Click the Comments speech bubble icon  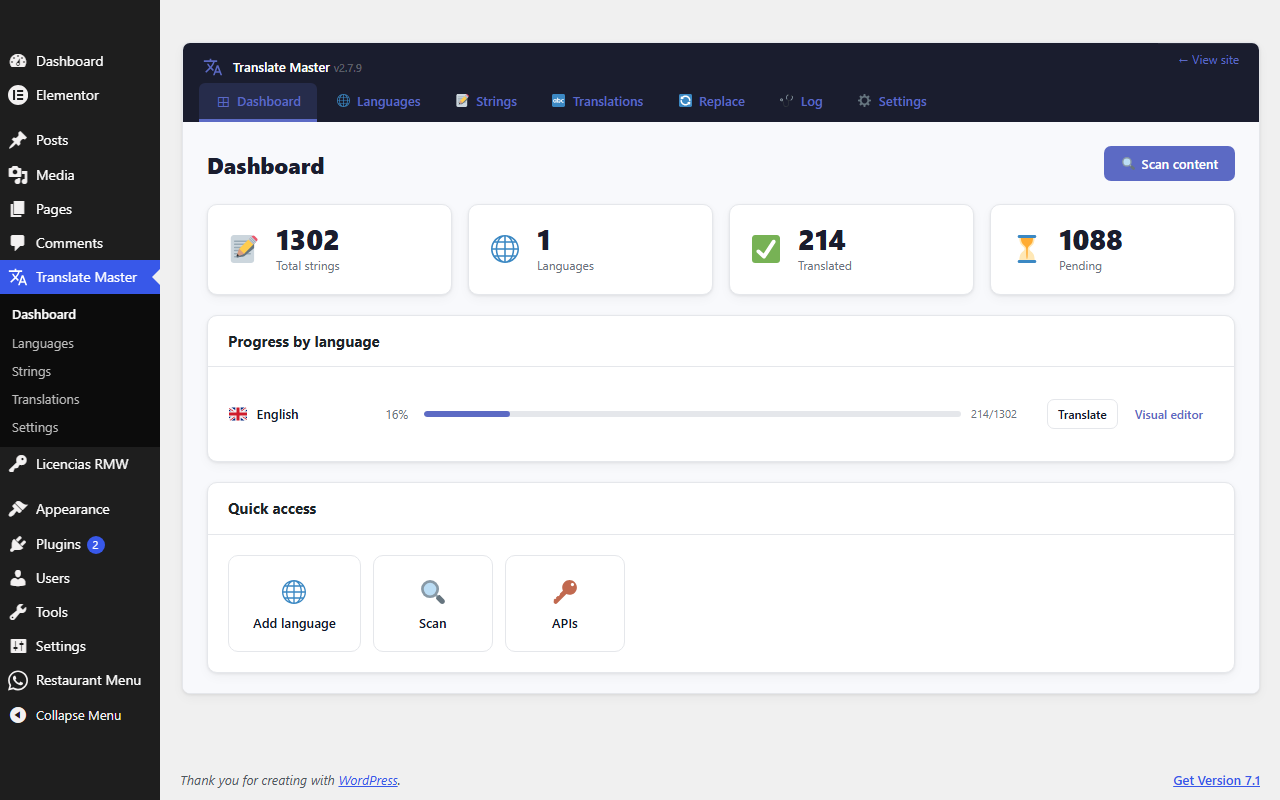click(x=18, y=243)
